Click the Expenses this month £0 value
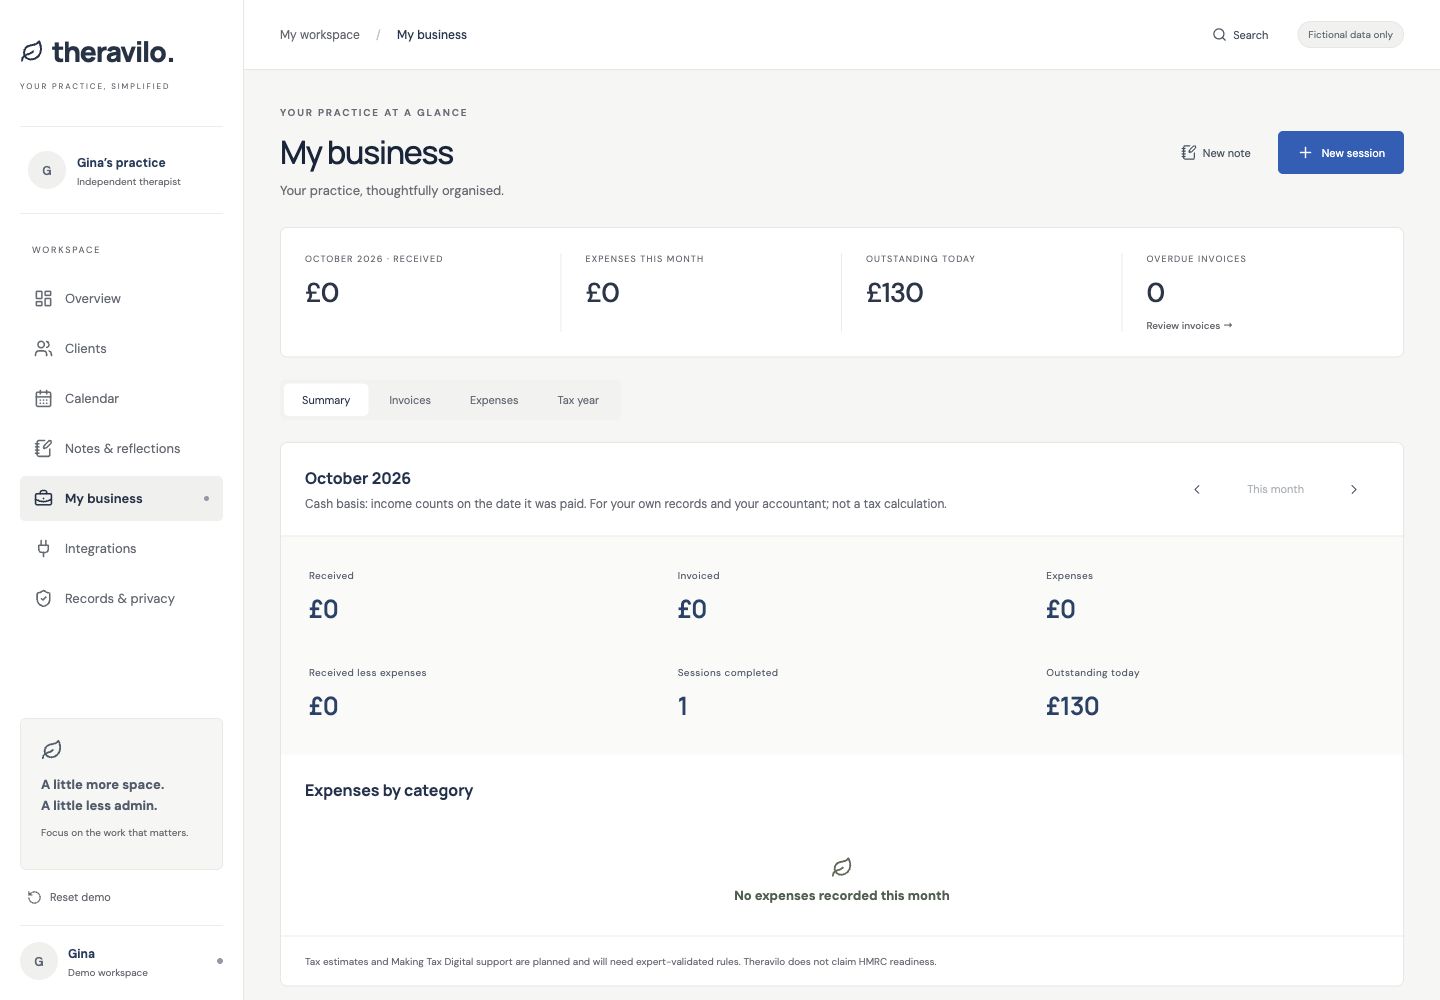The width and height of the screenshot is (1440, 1000). click(x=603, y=293)
